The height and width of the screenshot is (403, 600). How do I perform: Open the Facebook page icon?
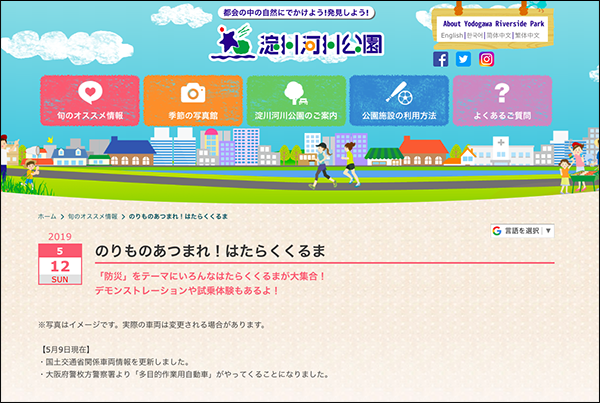tap(440, 59)
